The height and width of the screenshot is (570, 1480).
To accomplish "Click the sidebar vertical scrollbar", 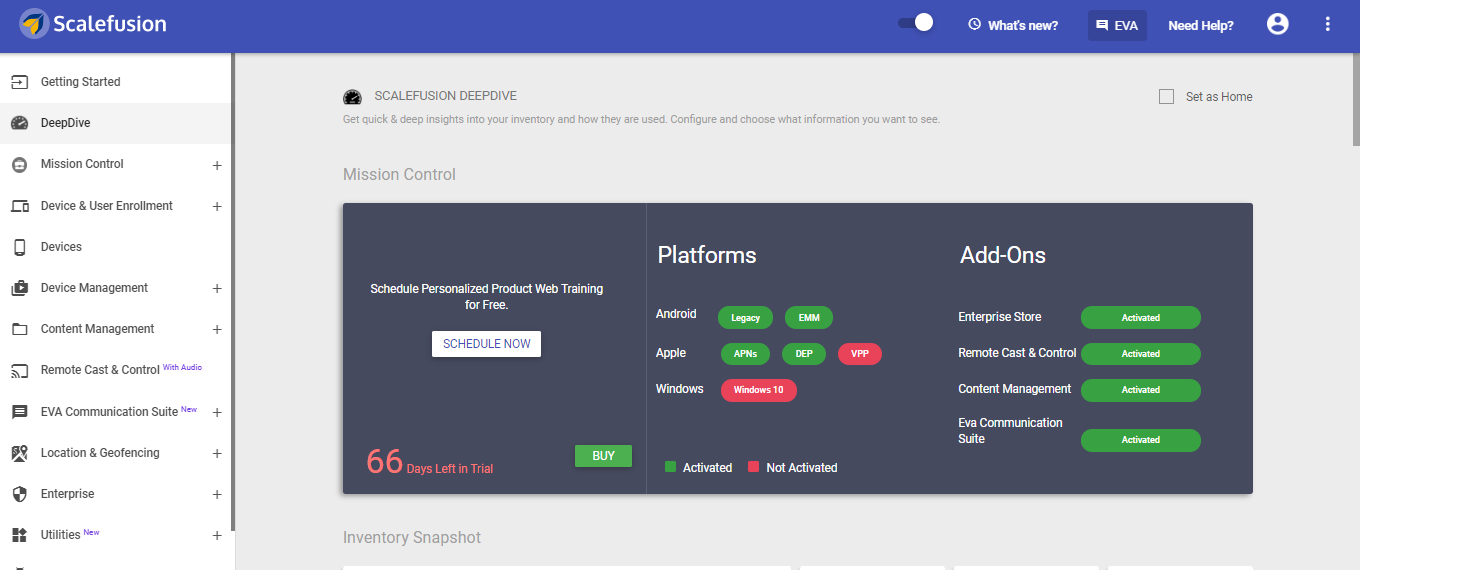I will [233, 292].
